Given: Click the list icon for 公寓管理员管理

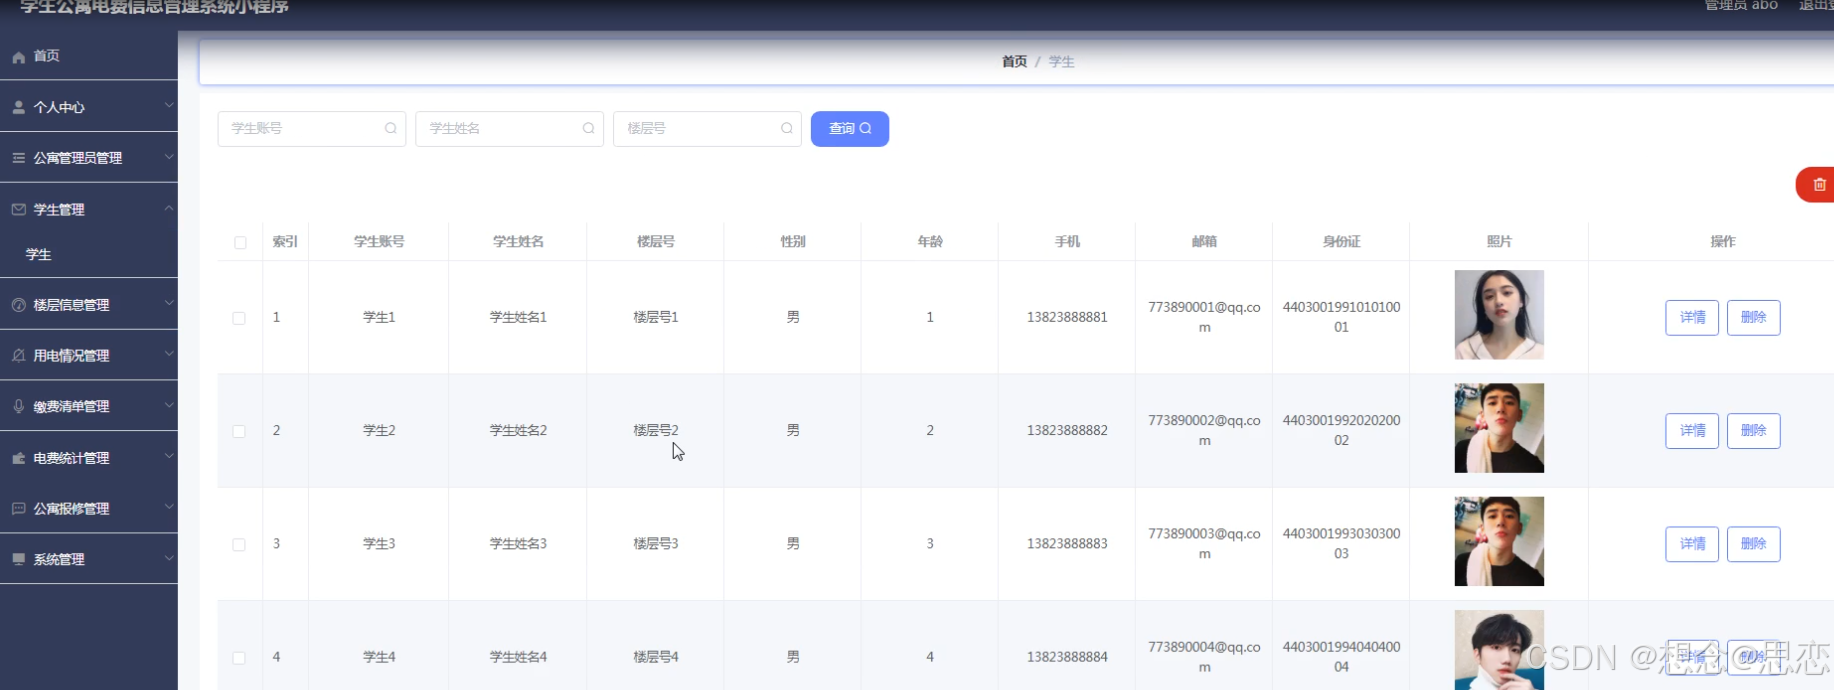Looking at the screenshot, I should click(x=19, y=158).
